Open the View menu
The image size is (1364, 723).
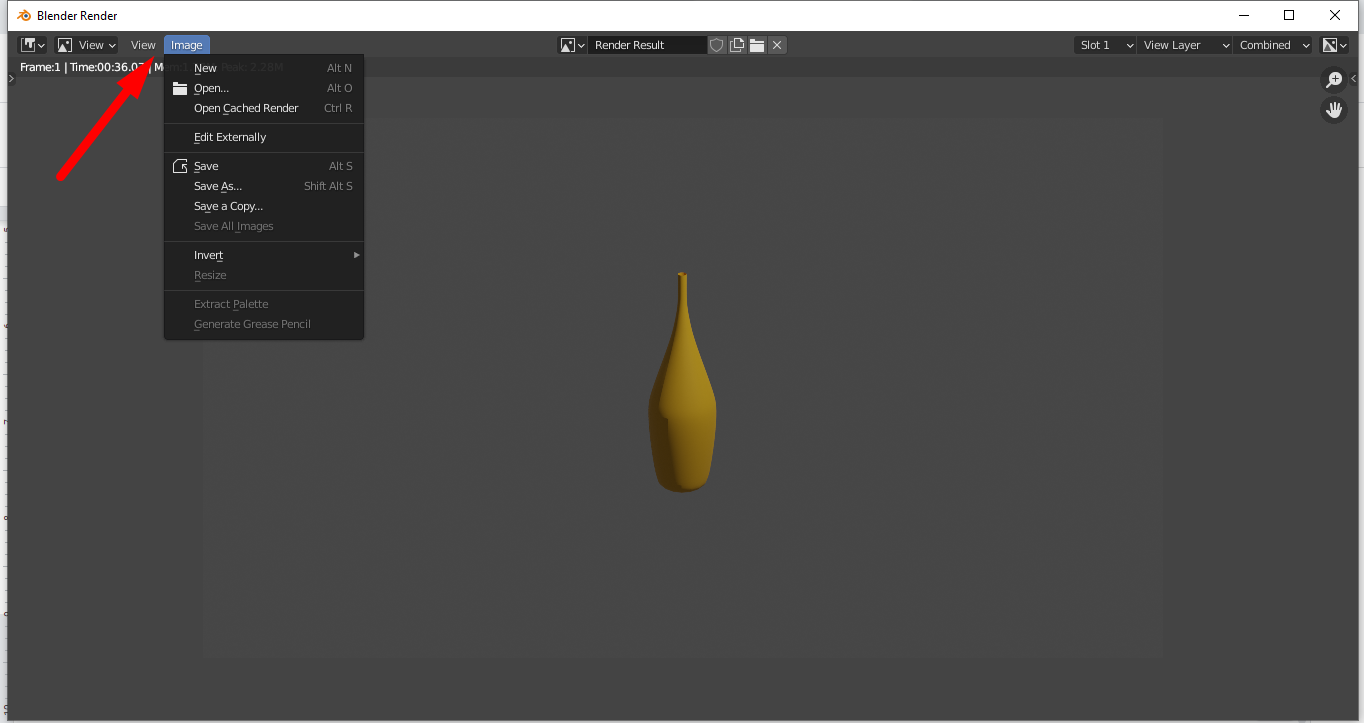pyautogui.click(x=142, y=44)
